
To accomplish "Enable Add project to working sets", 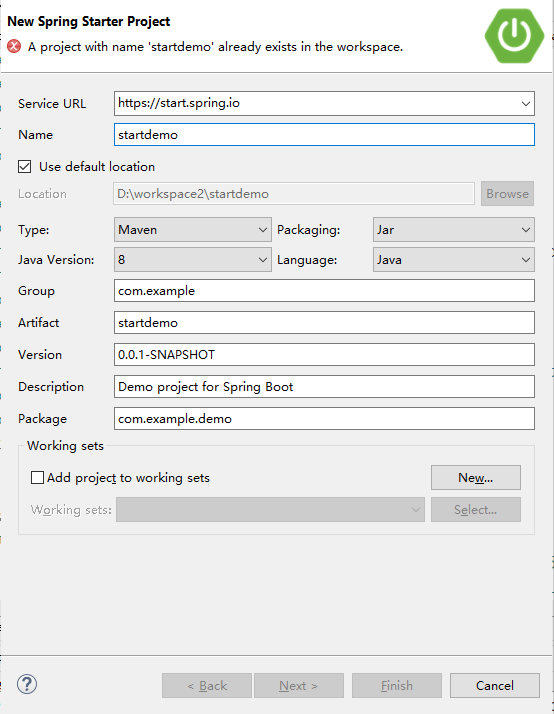I will [37, 478].
